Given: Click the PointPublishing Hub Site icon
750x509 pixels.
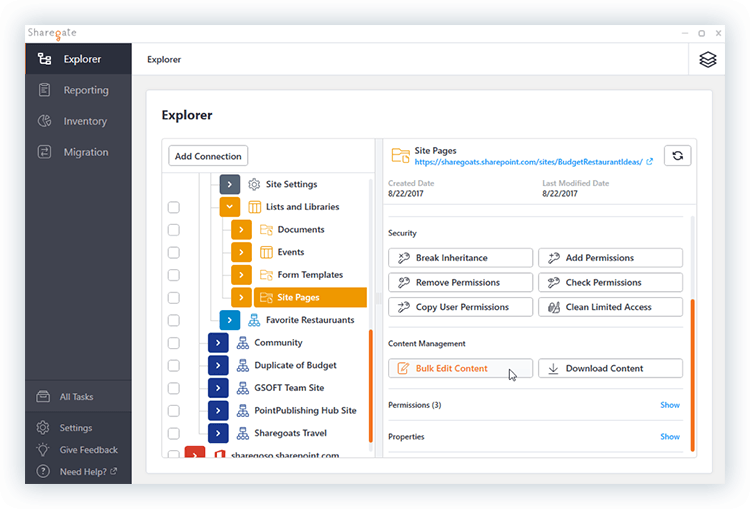Looking at the screenshot, I should point(243,410).
